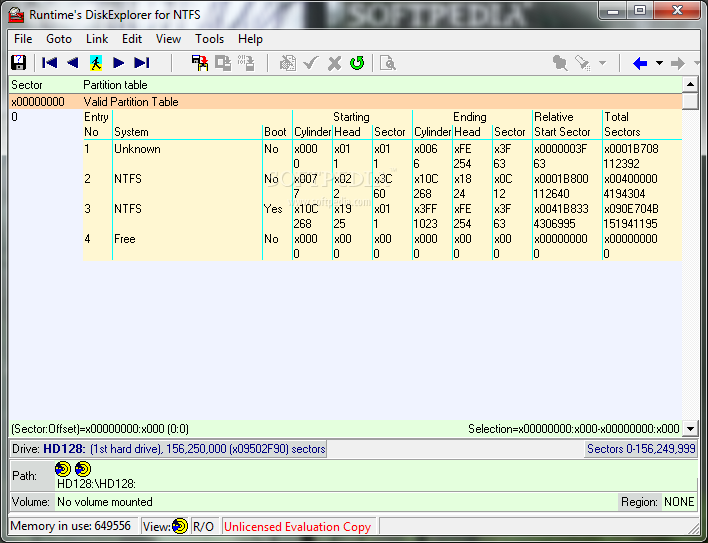Click the blue back arrow
The height and width of the screenshot is (543, 708).
(640, 63)
